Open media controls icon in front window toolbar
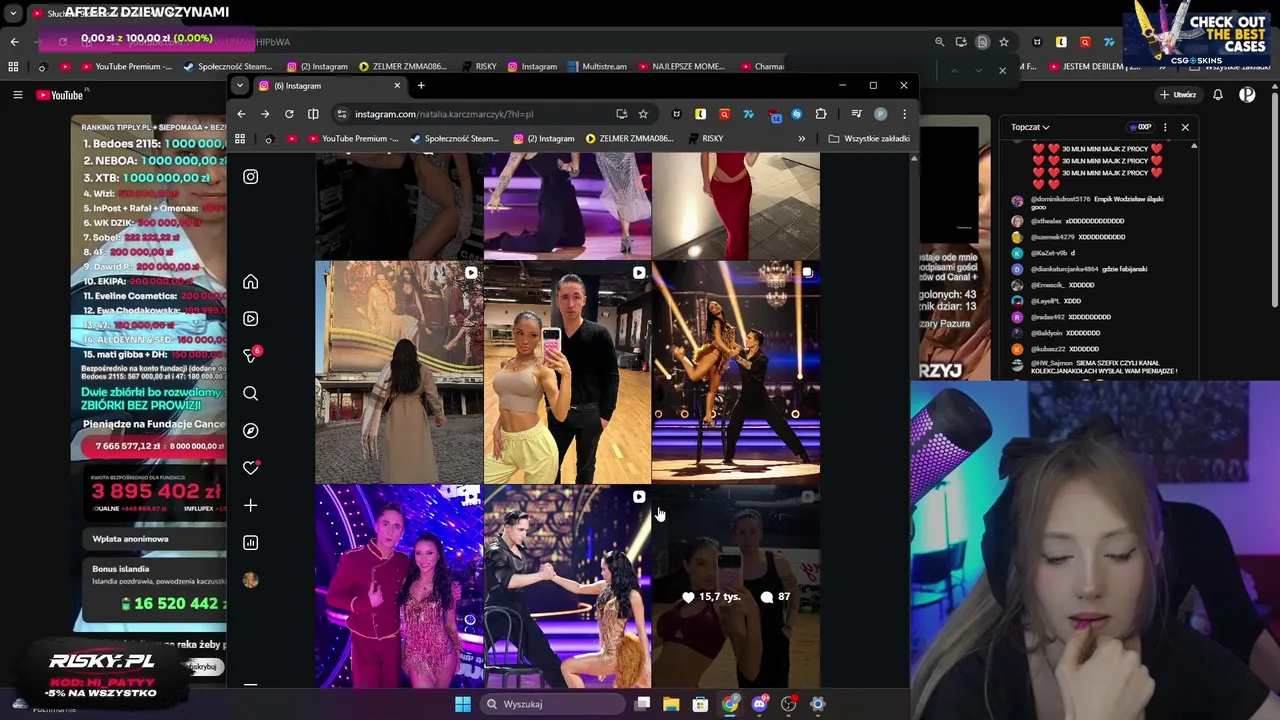The width and height of the screenshot is (1280, 720). click(x=856, y=114)
